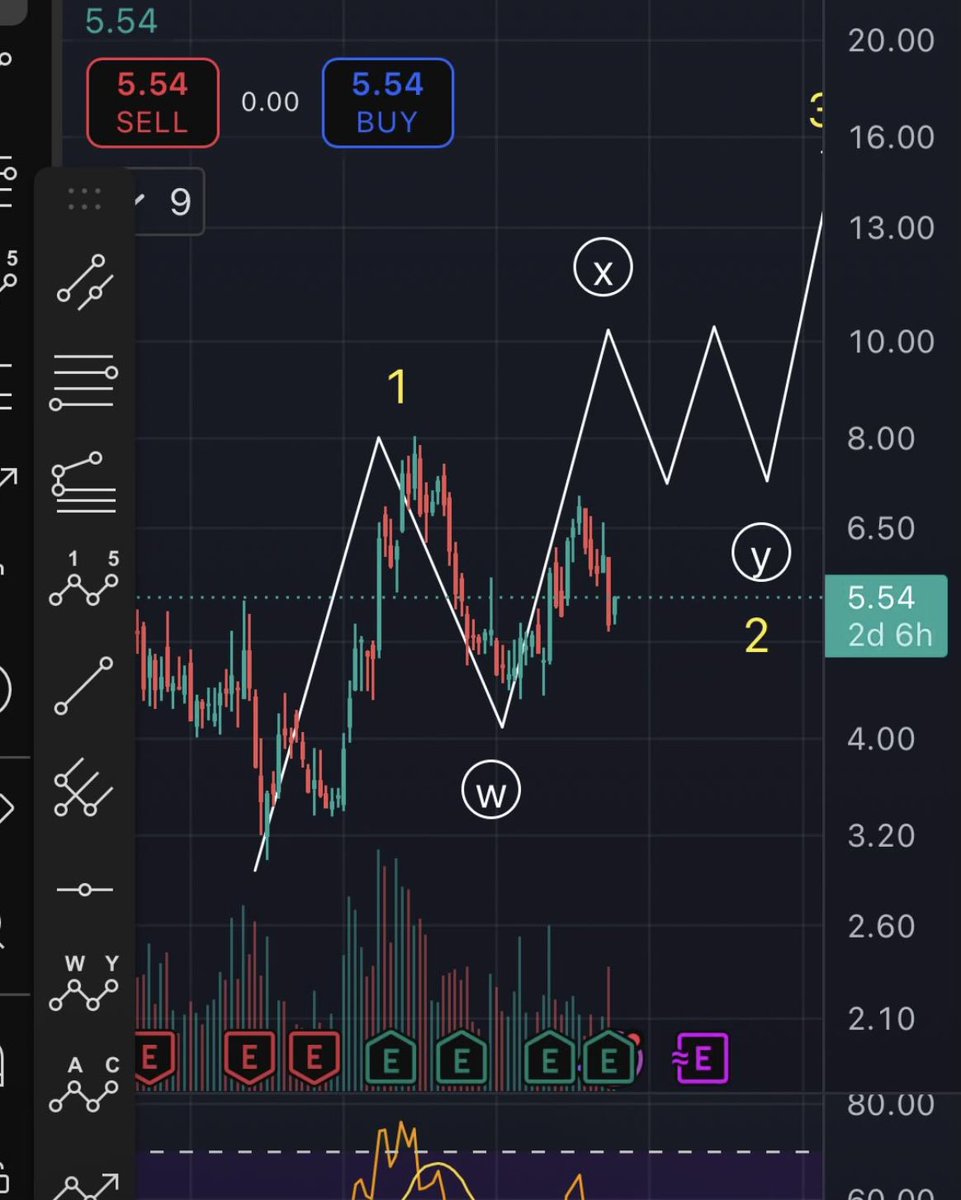Select the circled x wave label
Image resolution: width=961 pixels, height=1200 pixels.
click(x=603, y=268)
